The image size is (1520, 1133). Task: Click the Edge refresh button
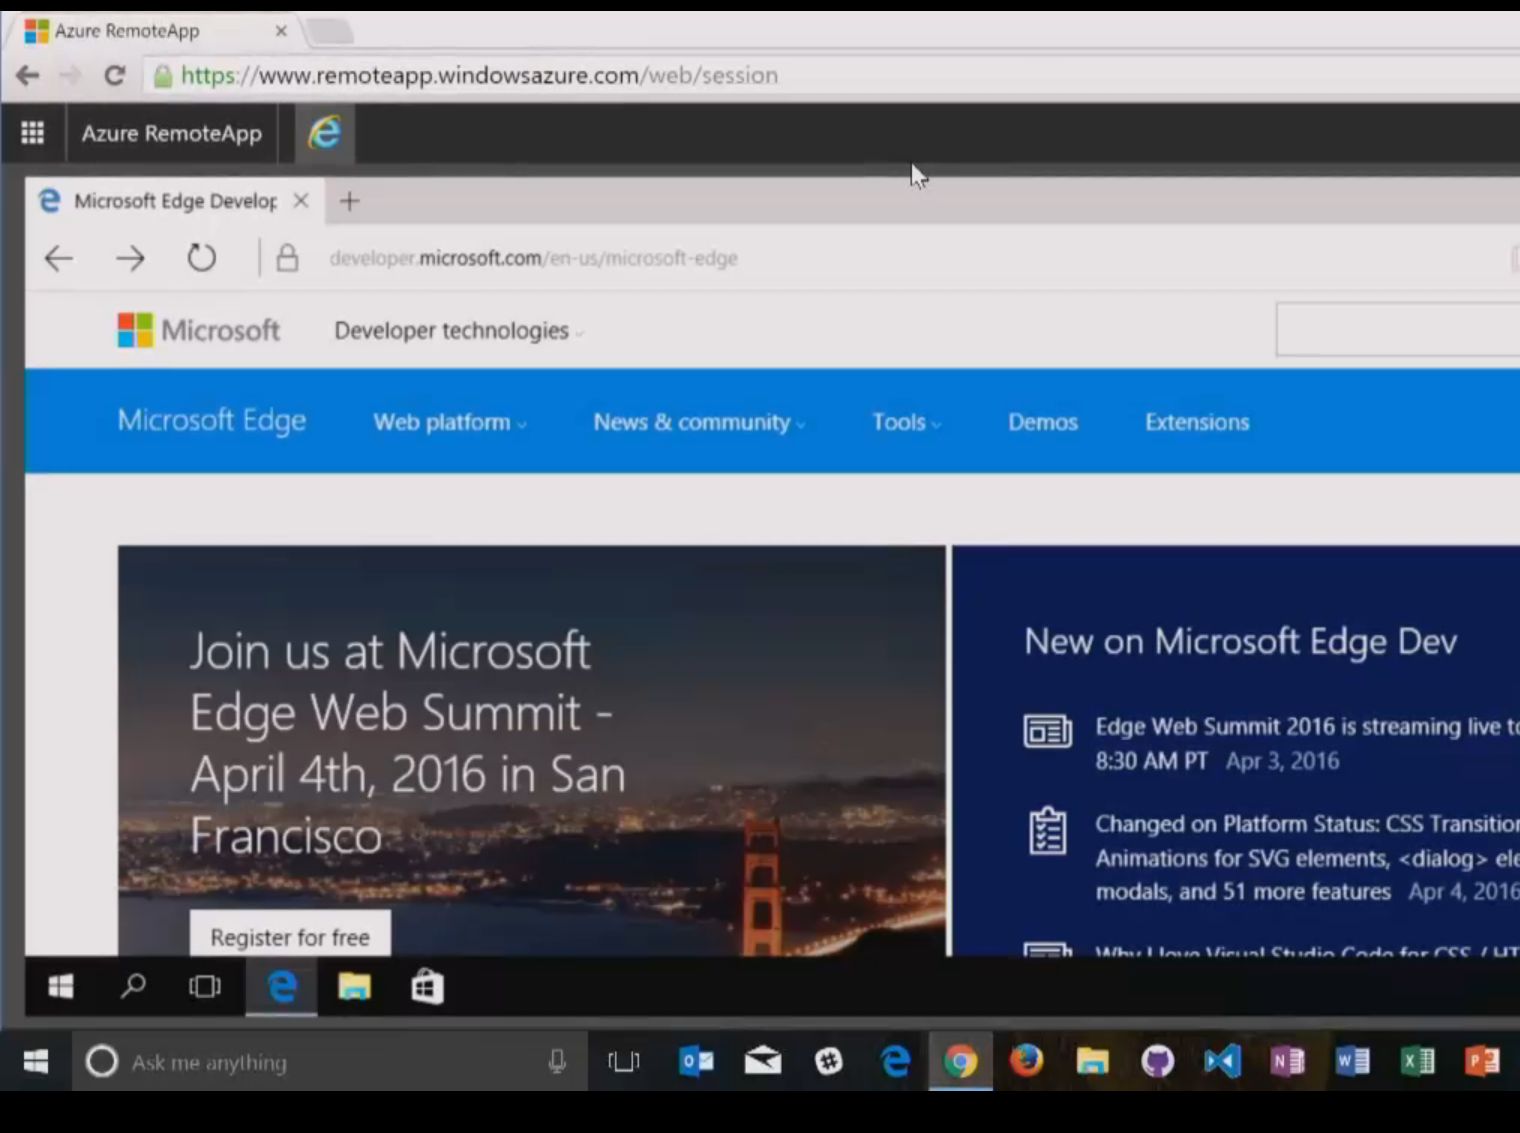point(201,258)
